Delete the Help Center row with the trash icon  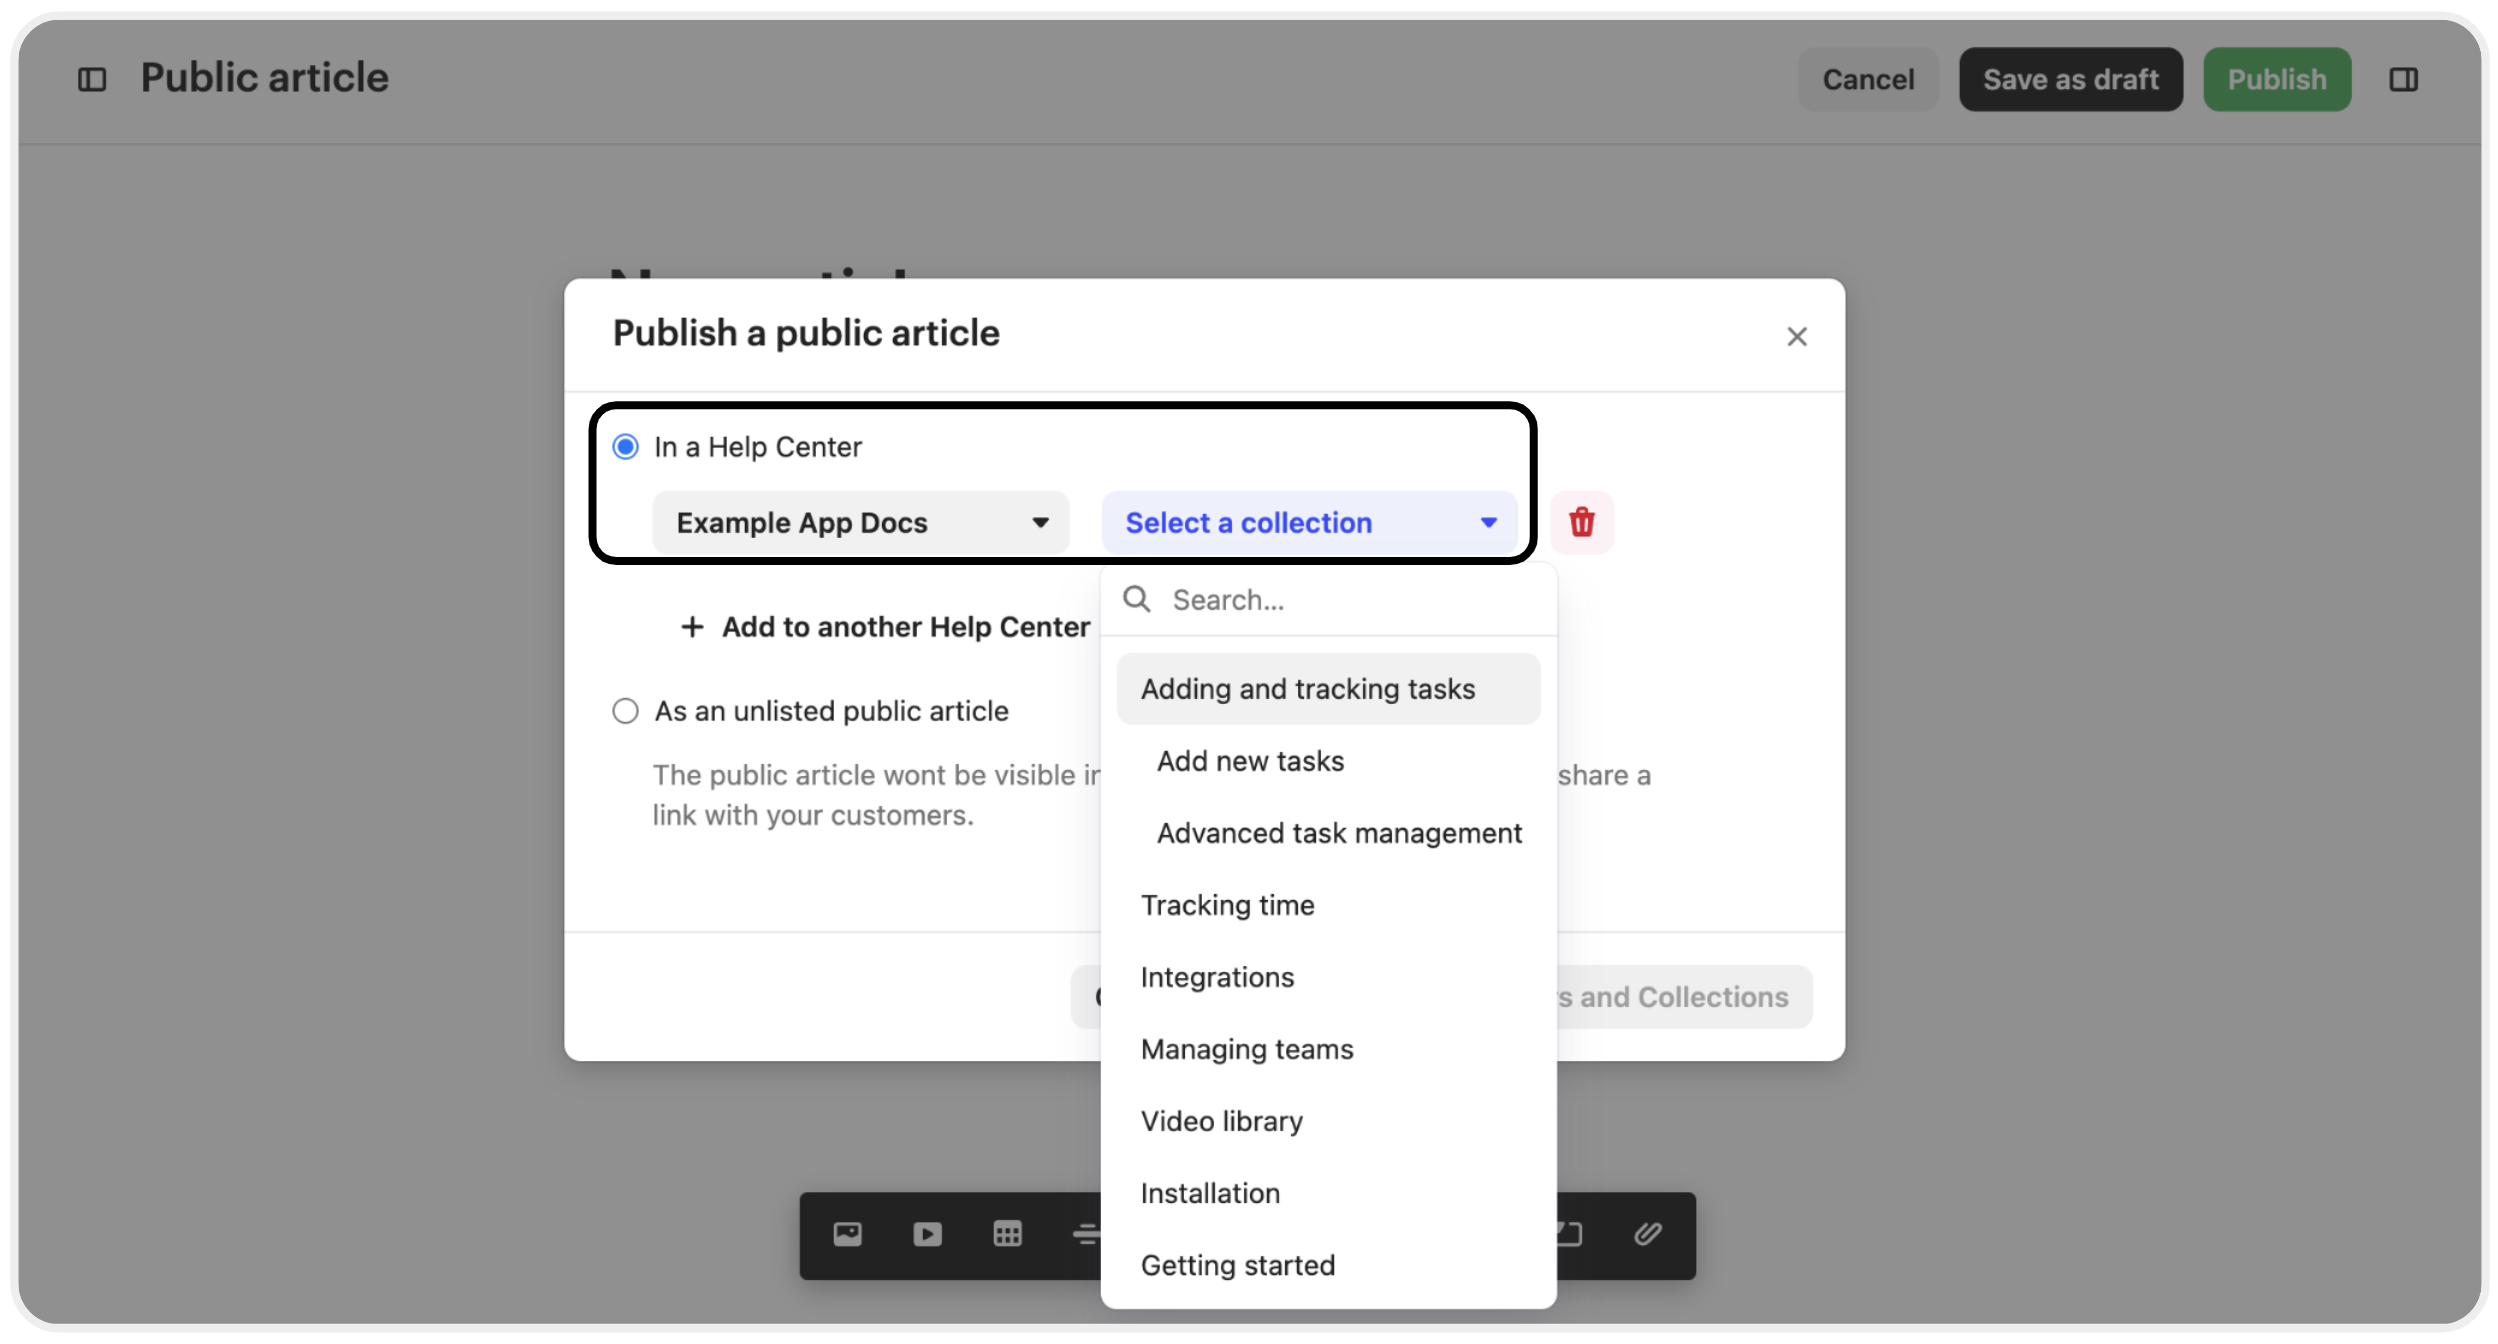pyautogui.click(x=1581, y=522)
